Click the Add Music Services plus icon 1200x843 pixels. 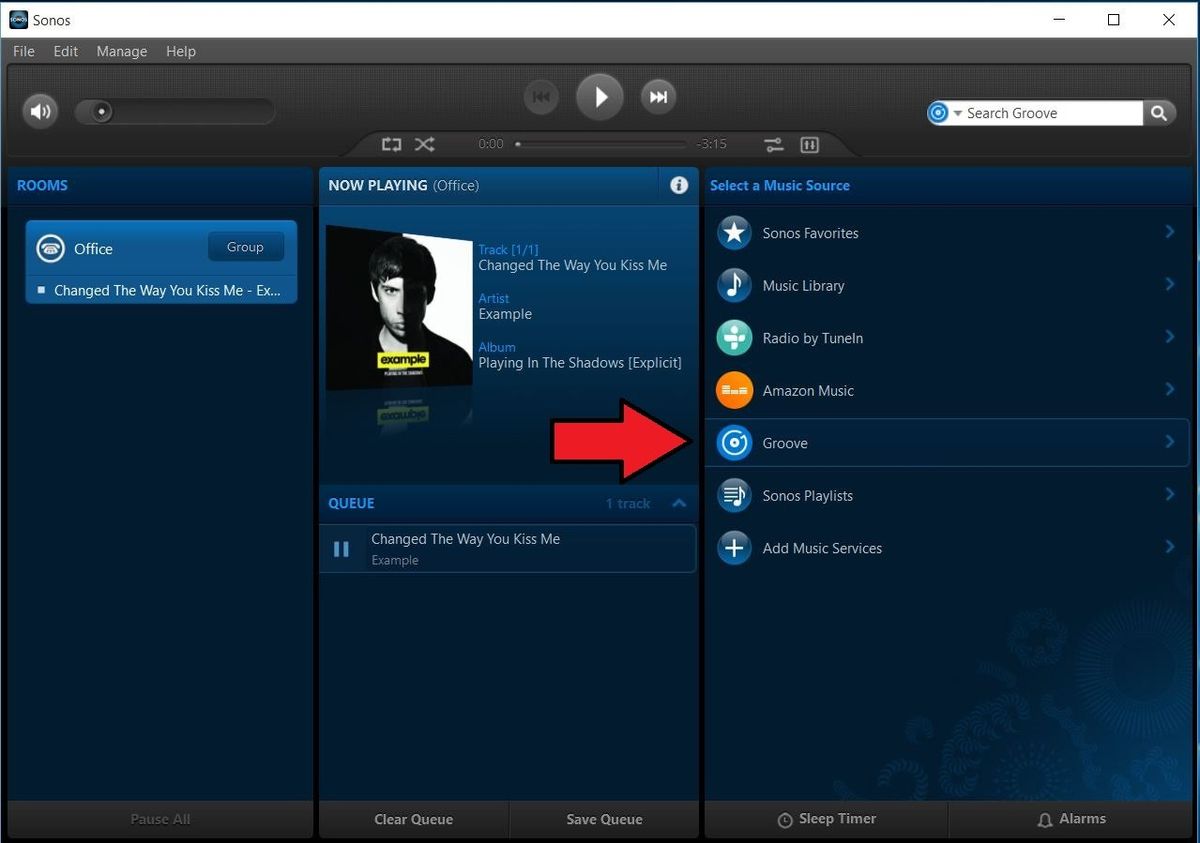733,547
